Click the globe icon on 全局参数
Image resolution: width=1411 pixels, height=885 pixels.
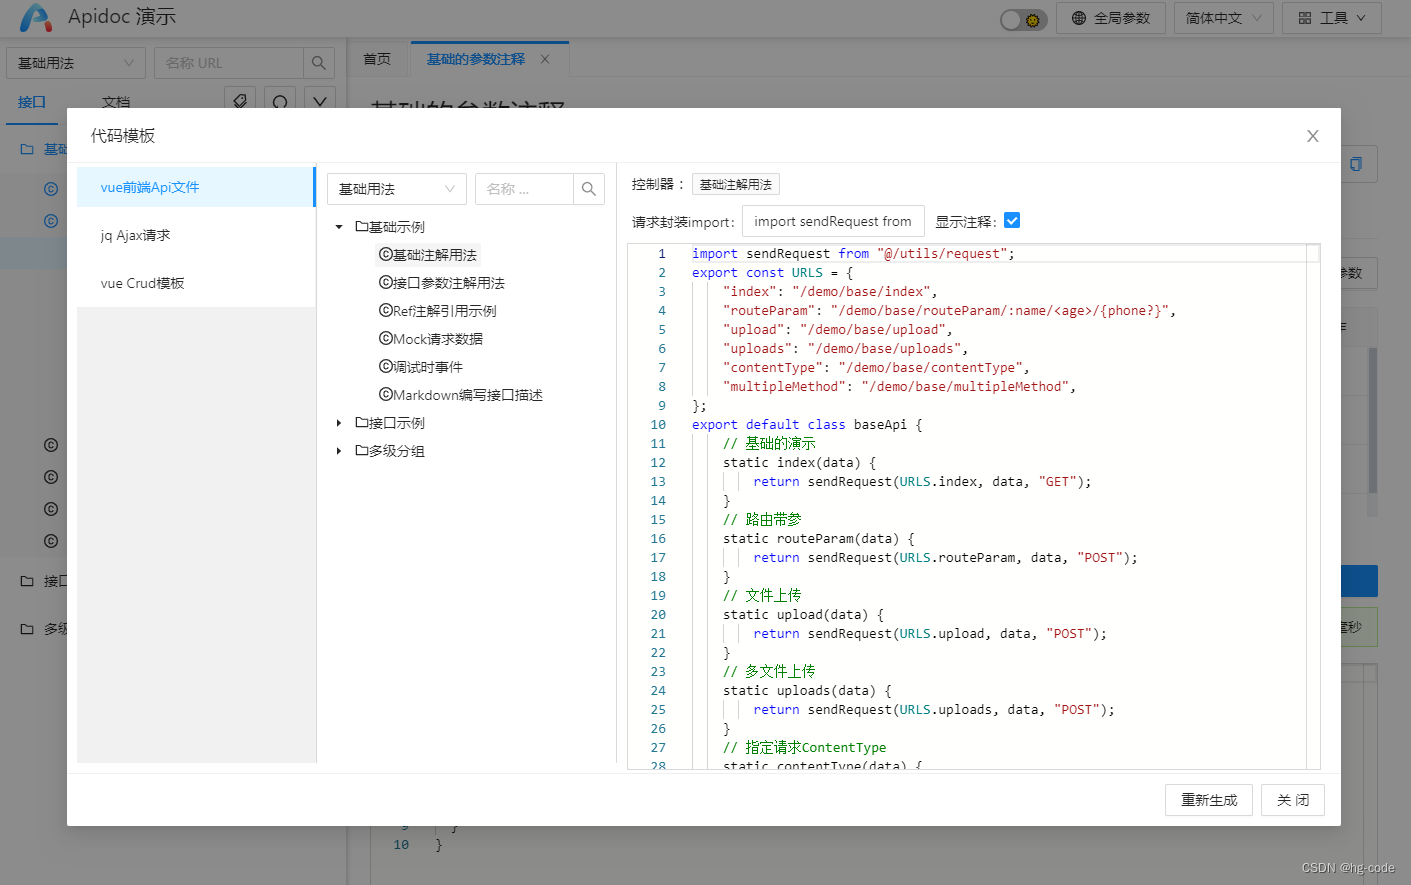(1078, 18)
